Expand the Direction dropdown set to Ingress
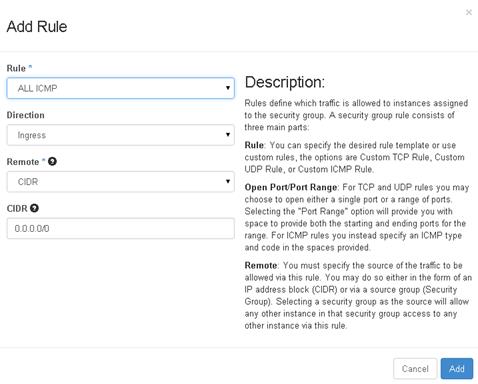This screenshot has width=478, height=384. point(121,135)
